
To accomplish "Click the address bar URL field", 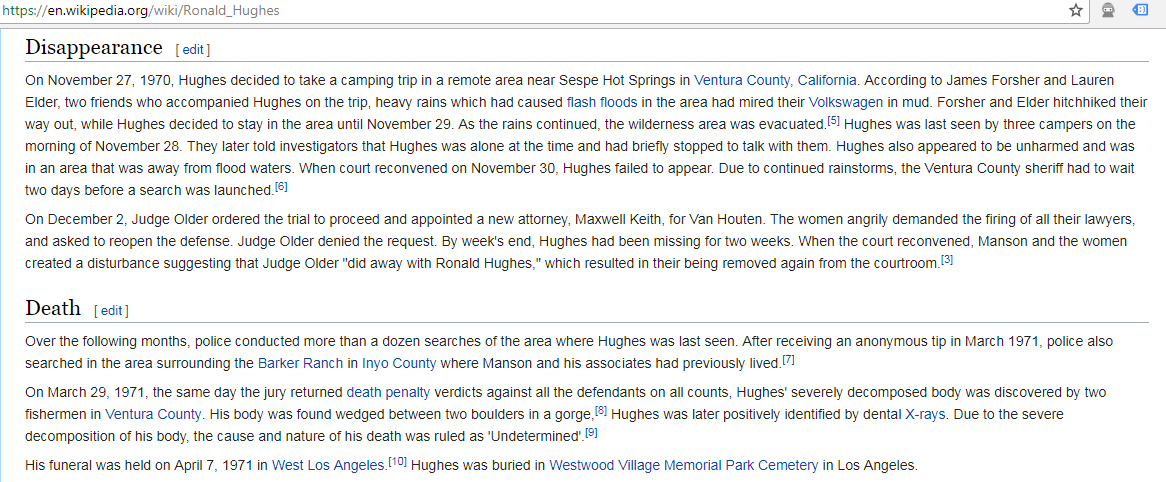I will [500, 10].
